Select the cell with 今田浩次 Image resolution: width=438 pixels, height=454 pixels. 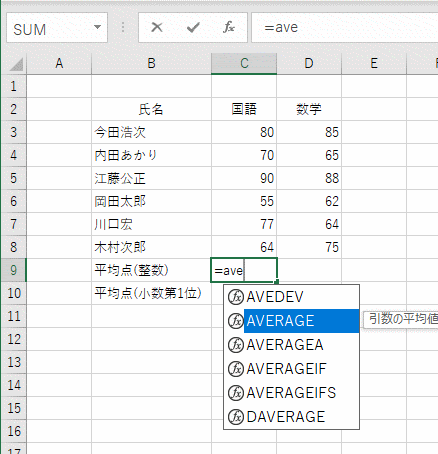tap(151, 132)
